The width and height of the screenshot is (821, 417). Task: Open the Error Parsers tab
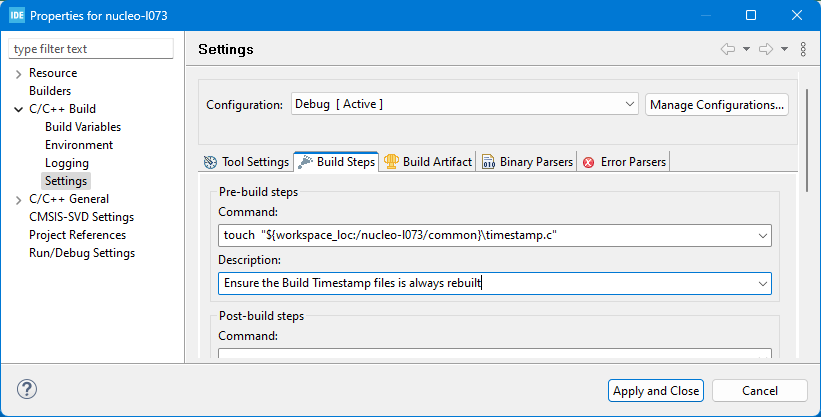pos(624,162)
